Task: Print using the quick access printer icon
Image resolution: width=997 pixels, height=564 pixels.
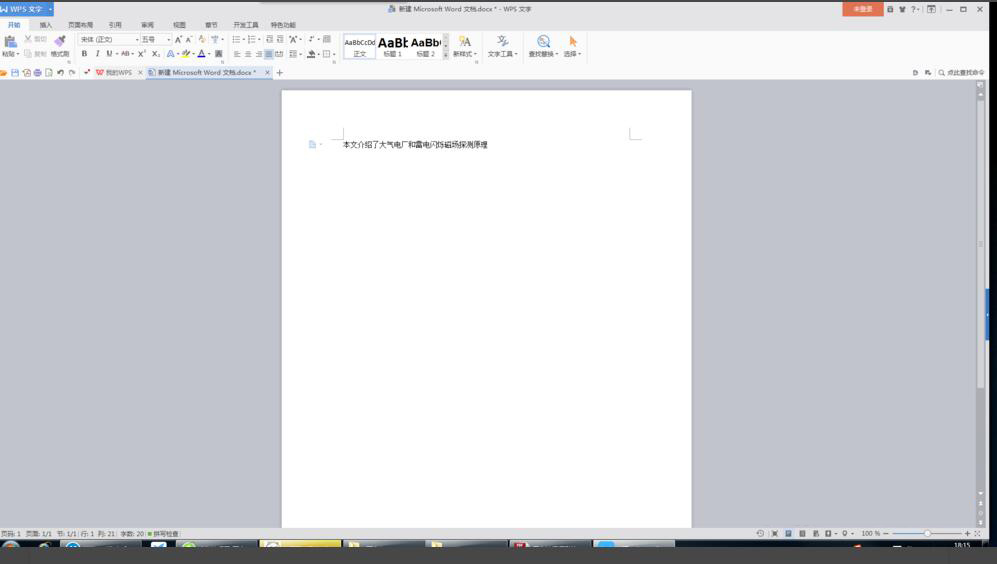Action: click(x=38, y=72)
